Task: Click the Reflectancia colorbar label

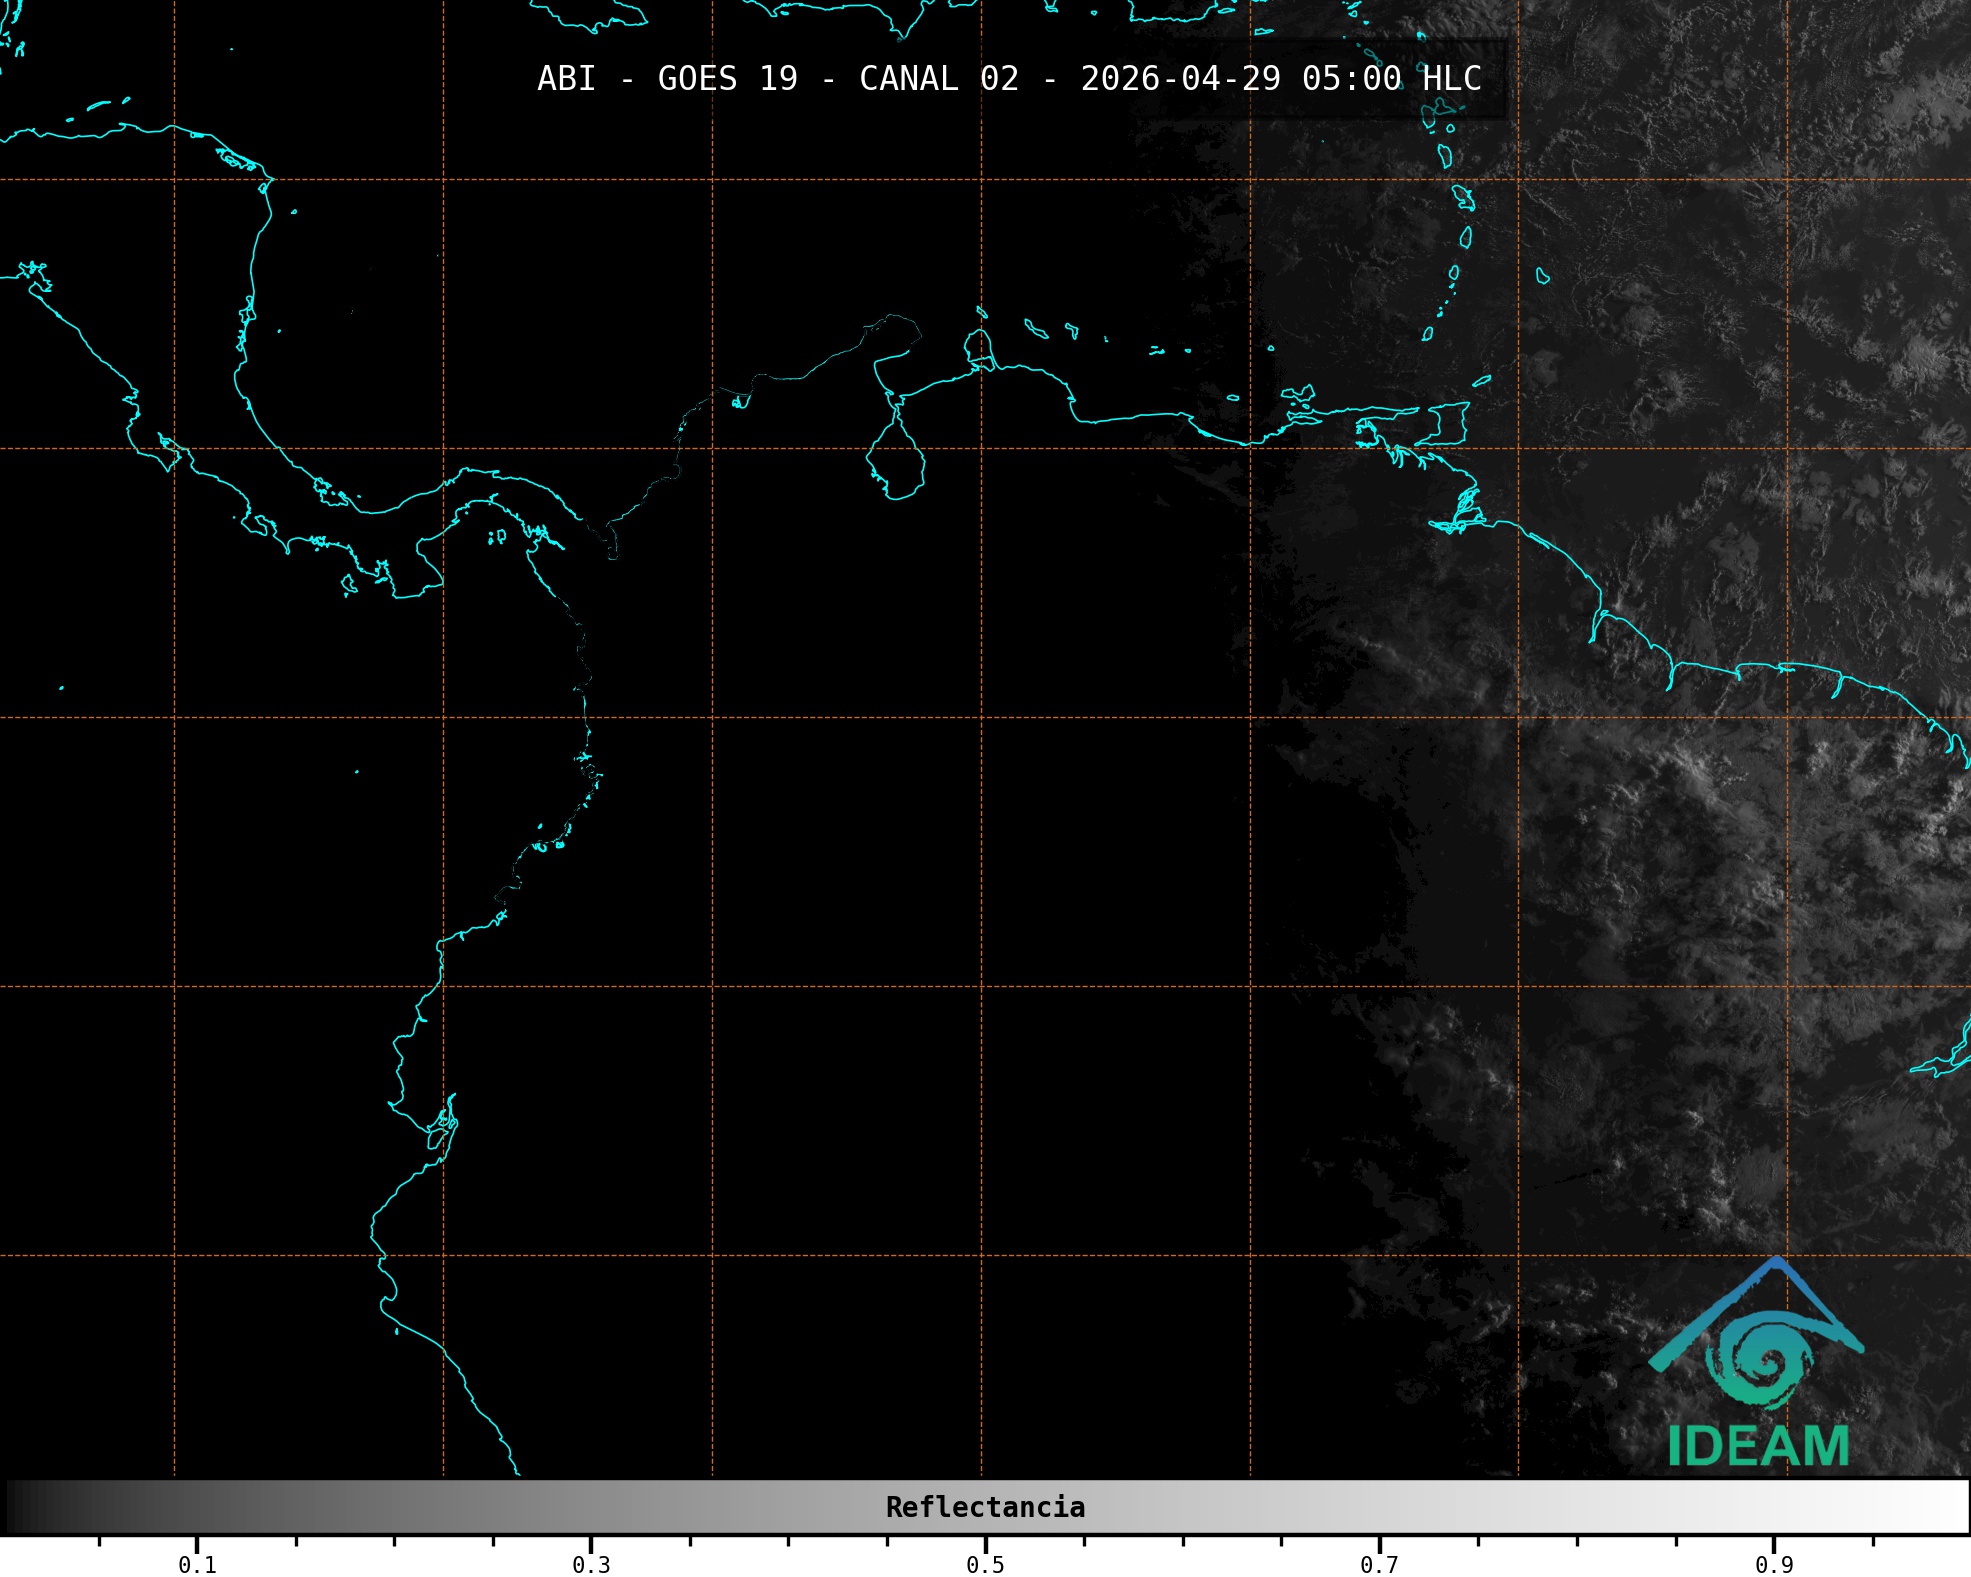Action: tap(985, 1507)
